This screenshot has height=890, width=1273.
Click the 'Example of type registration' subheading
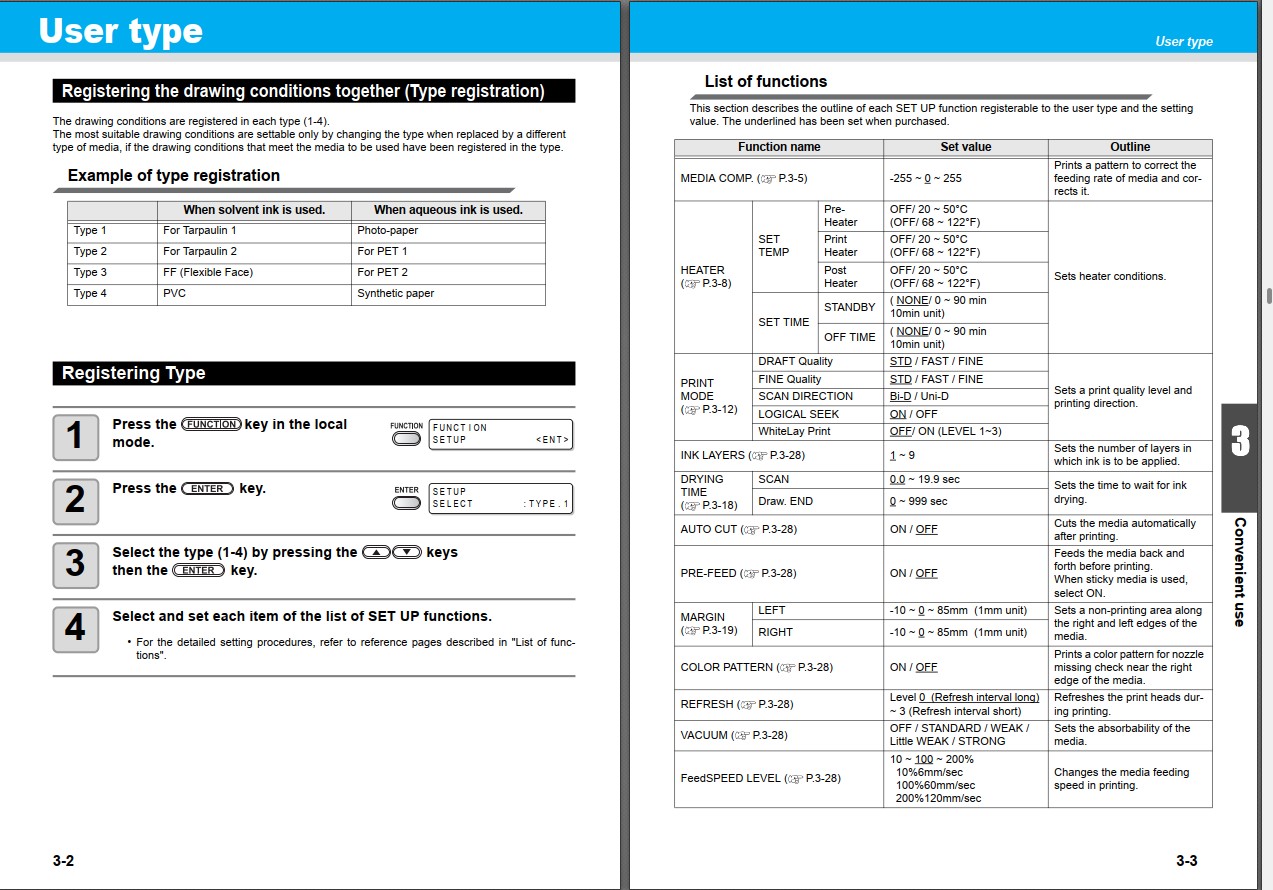pos(174,175)
